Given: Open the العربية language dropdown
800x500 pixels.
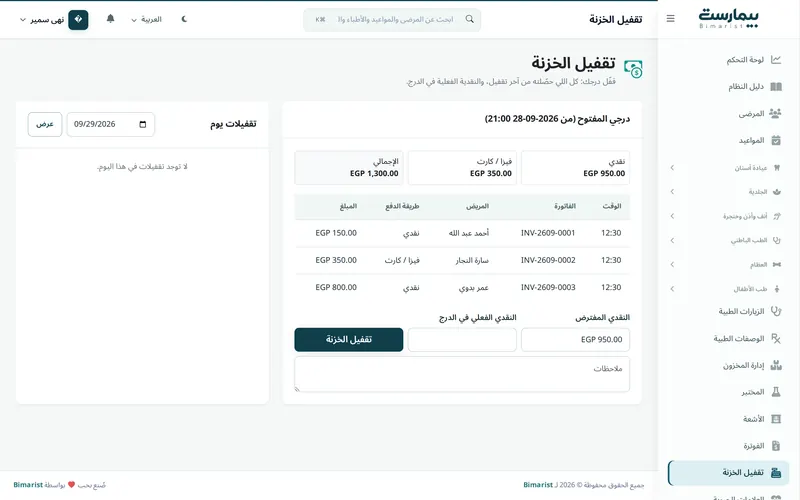Looking at the screenshot, I should [x=146, y=19].
